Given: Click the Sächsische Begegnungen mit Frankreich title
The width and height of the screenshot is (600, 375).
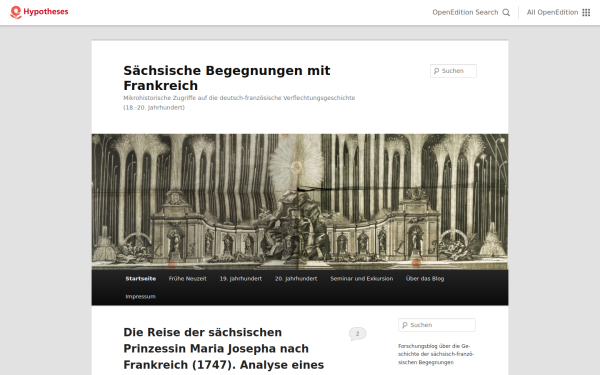Looking at the screenshot, I should (227, 78).
